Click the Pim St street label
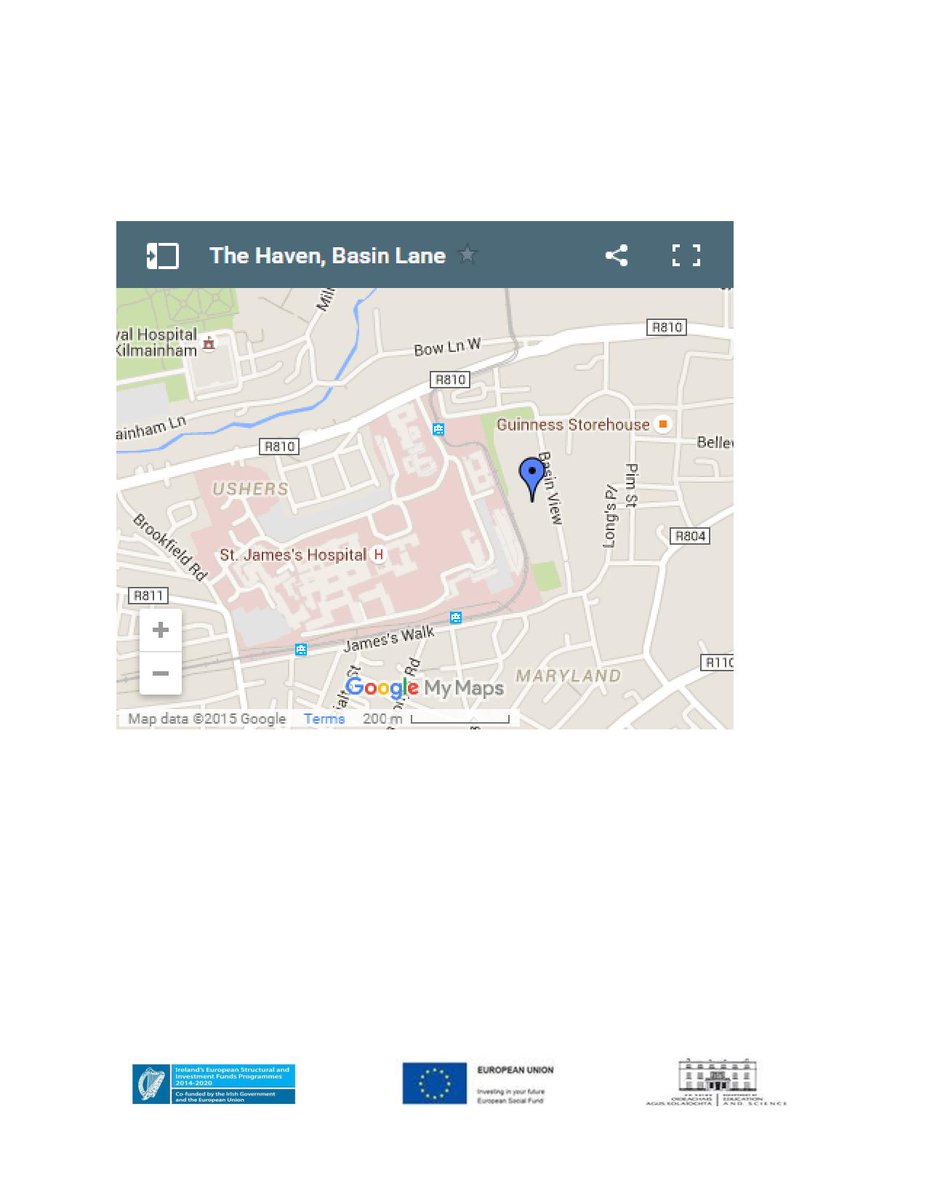The image size is (927, 1200). [631, 485]
